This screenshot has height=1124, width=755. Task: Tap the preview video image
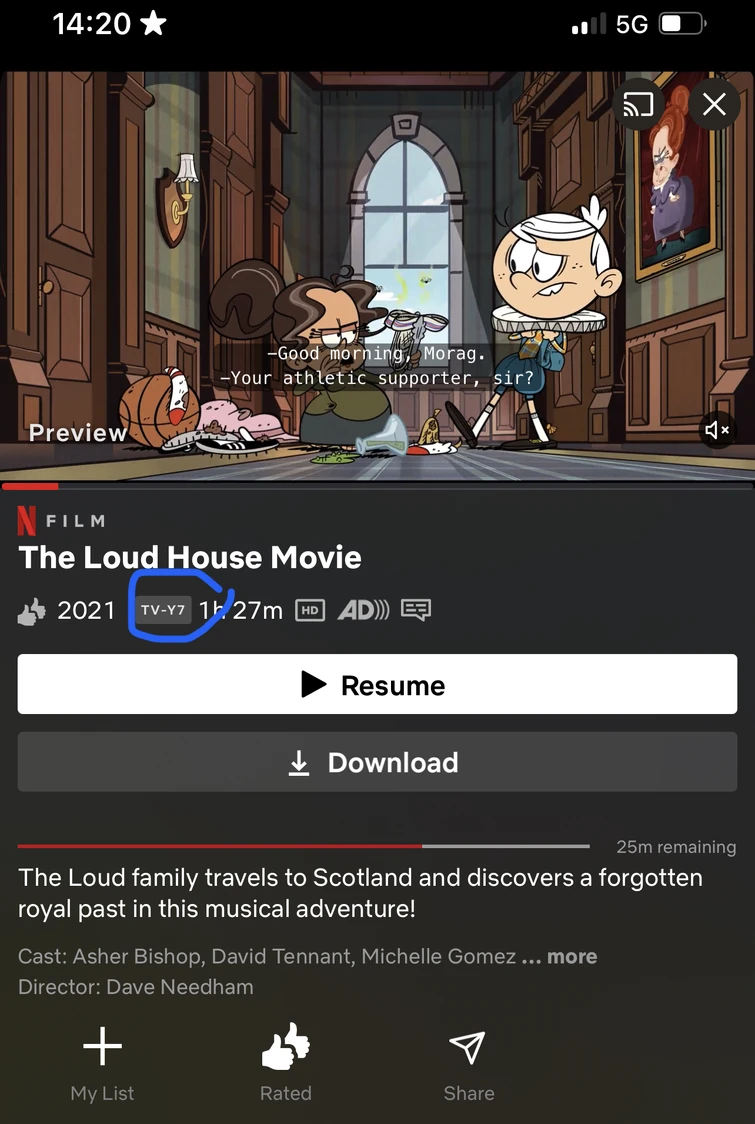[x=377, y=276]
